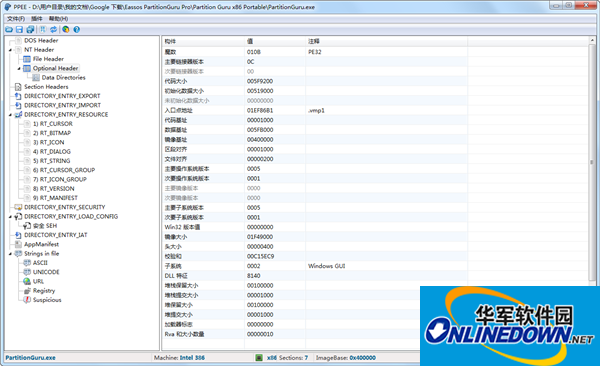Open the 插件 menu

(37, 19)
